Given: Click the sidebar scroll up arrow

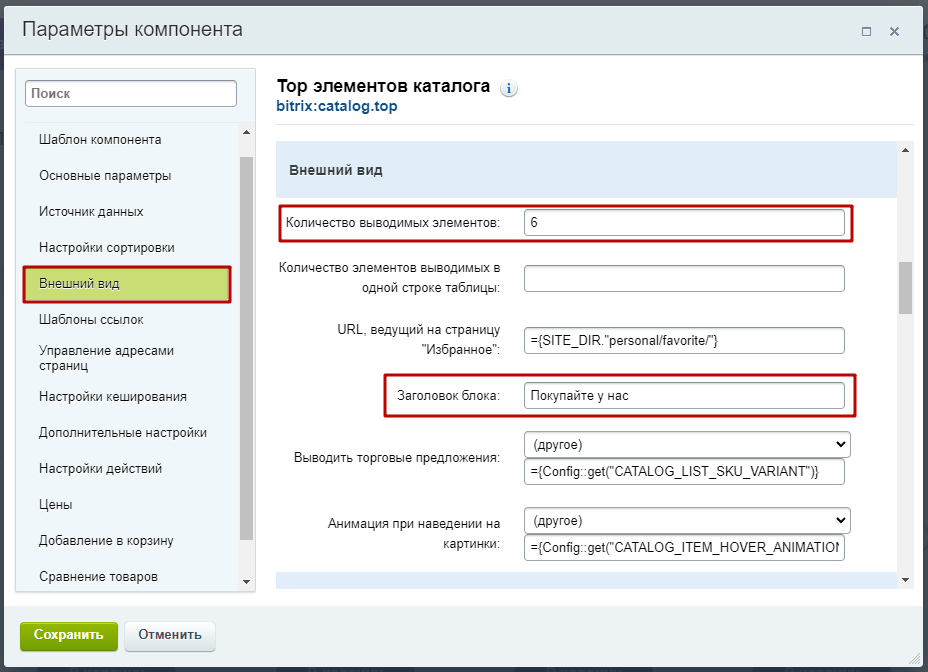Looking at the screenshot, I should click(x=246, y=132).
